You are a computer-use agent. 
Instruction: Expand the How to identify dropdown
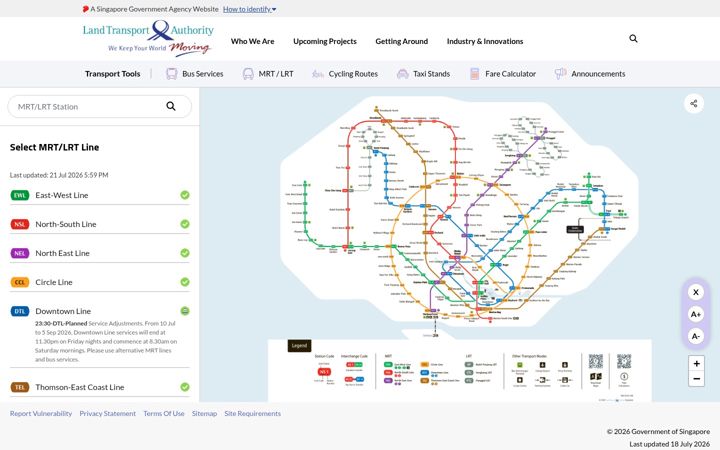(250, 9)
